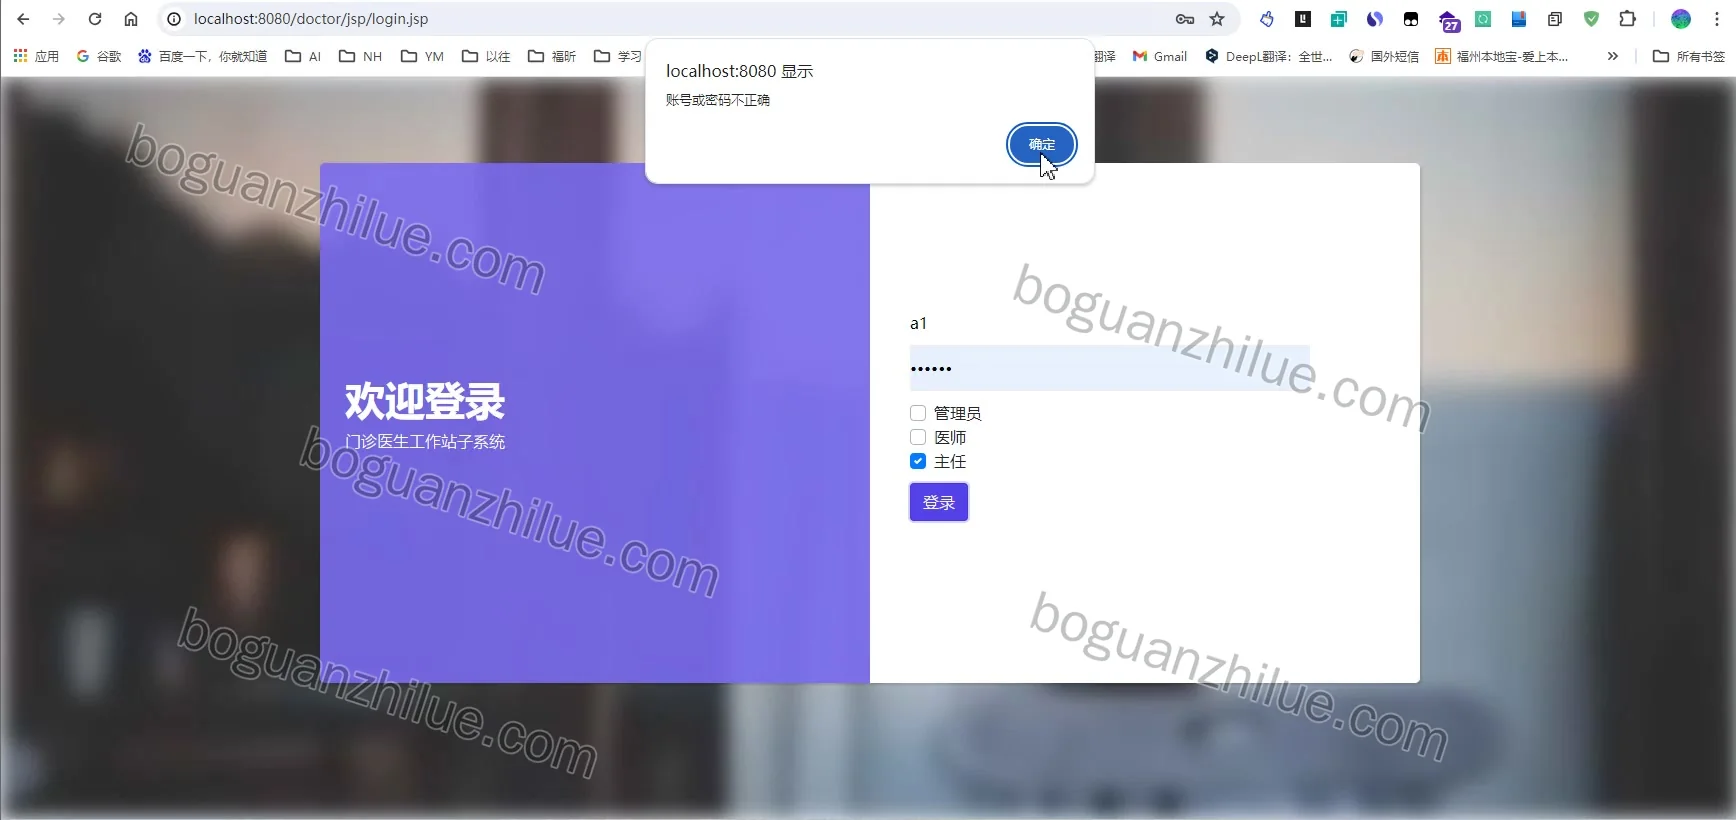The image size is (1736, 820).
Task: Click the home icon in the toolbar
Action: pos(131,19)
